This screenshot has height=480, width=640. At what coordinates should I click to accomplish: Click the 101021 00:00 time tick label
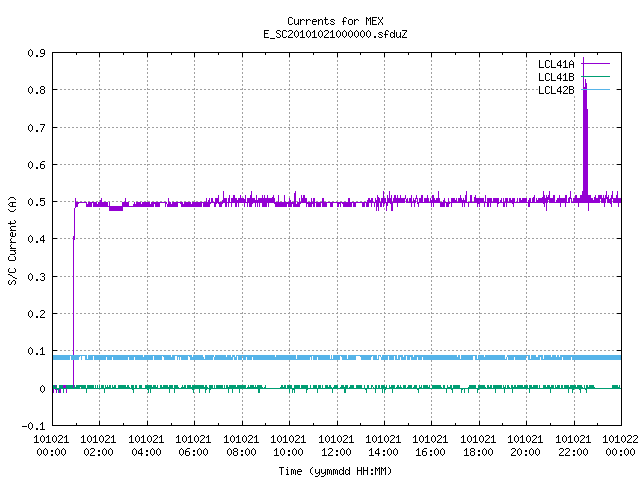tap(51, 446)
